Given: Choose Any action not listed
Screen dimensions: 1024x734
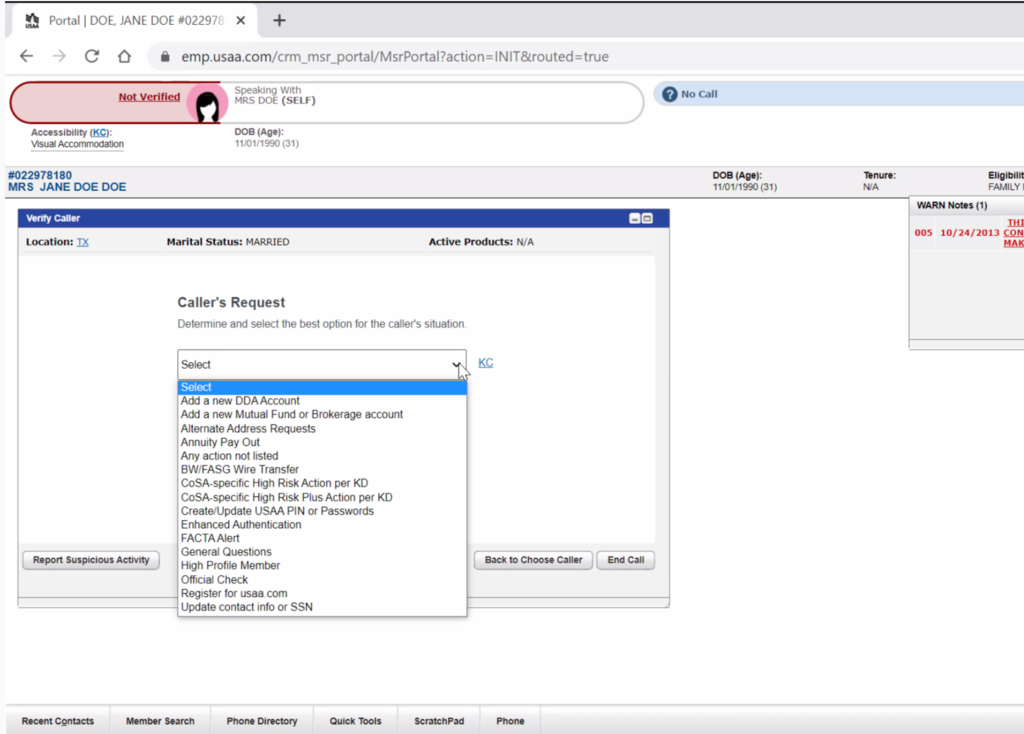Looking at the screenshot, I should (322, 456).
